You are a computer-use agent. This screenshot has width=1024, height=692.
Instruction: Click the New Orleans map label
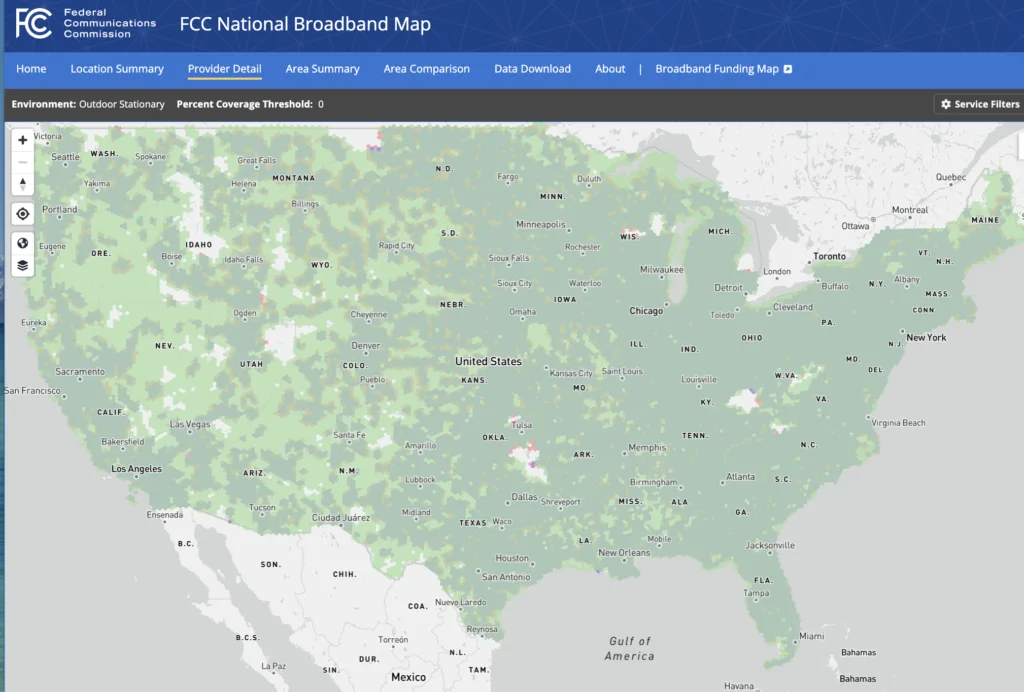pyautogui.click(x=624, y=552)
